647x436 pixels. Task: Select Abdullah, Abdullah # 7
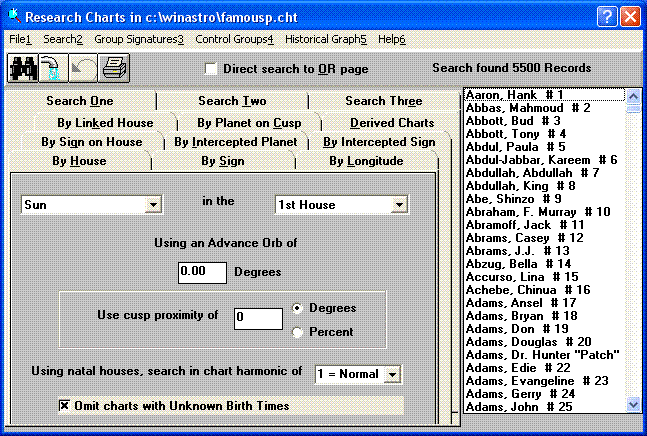pyautogui.click(x=544, y=173)
